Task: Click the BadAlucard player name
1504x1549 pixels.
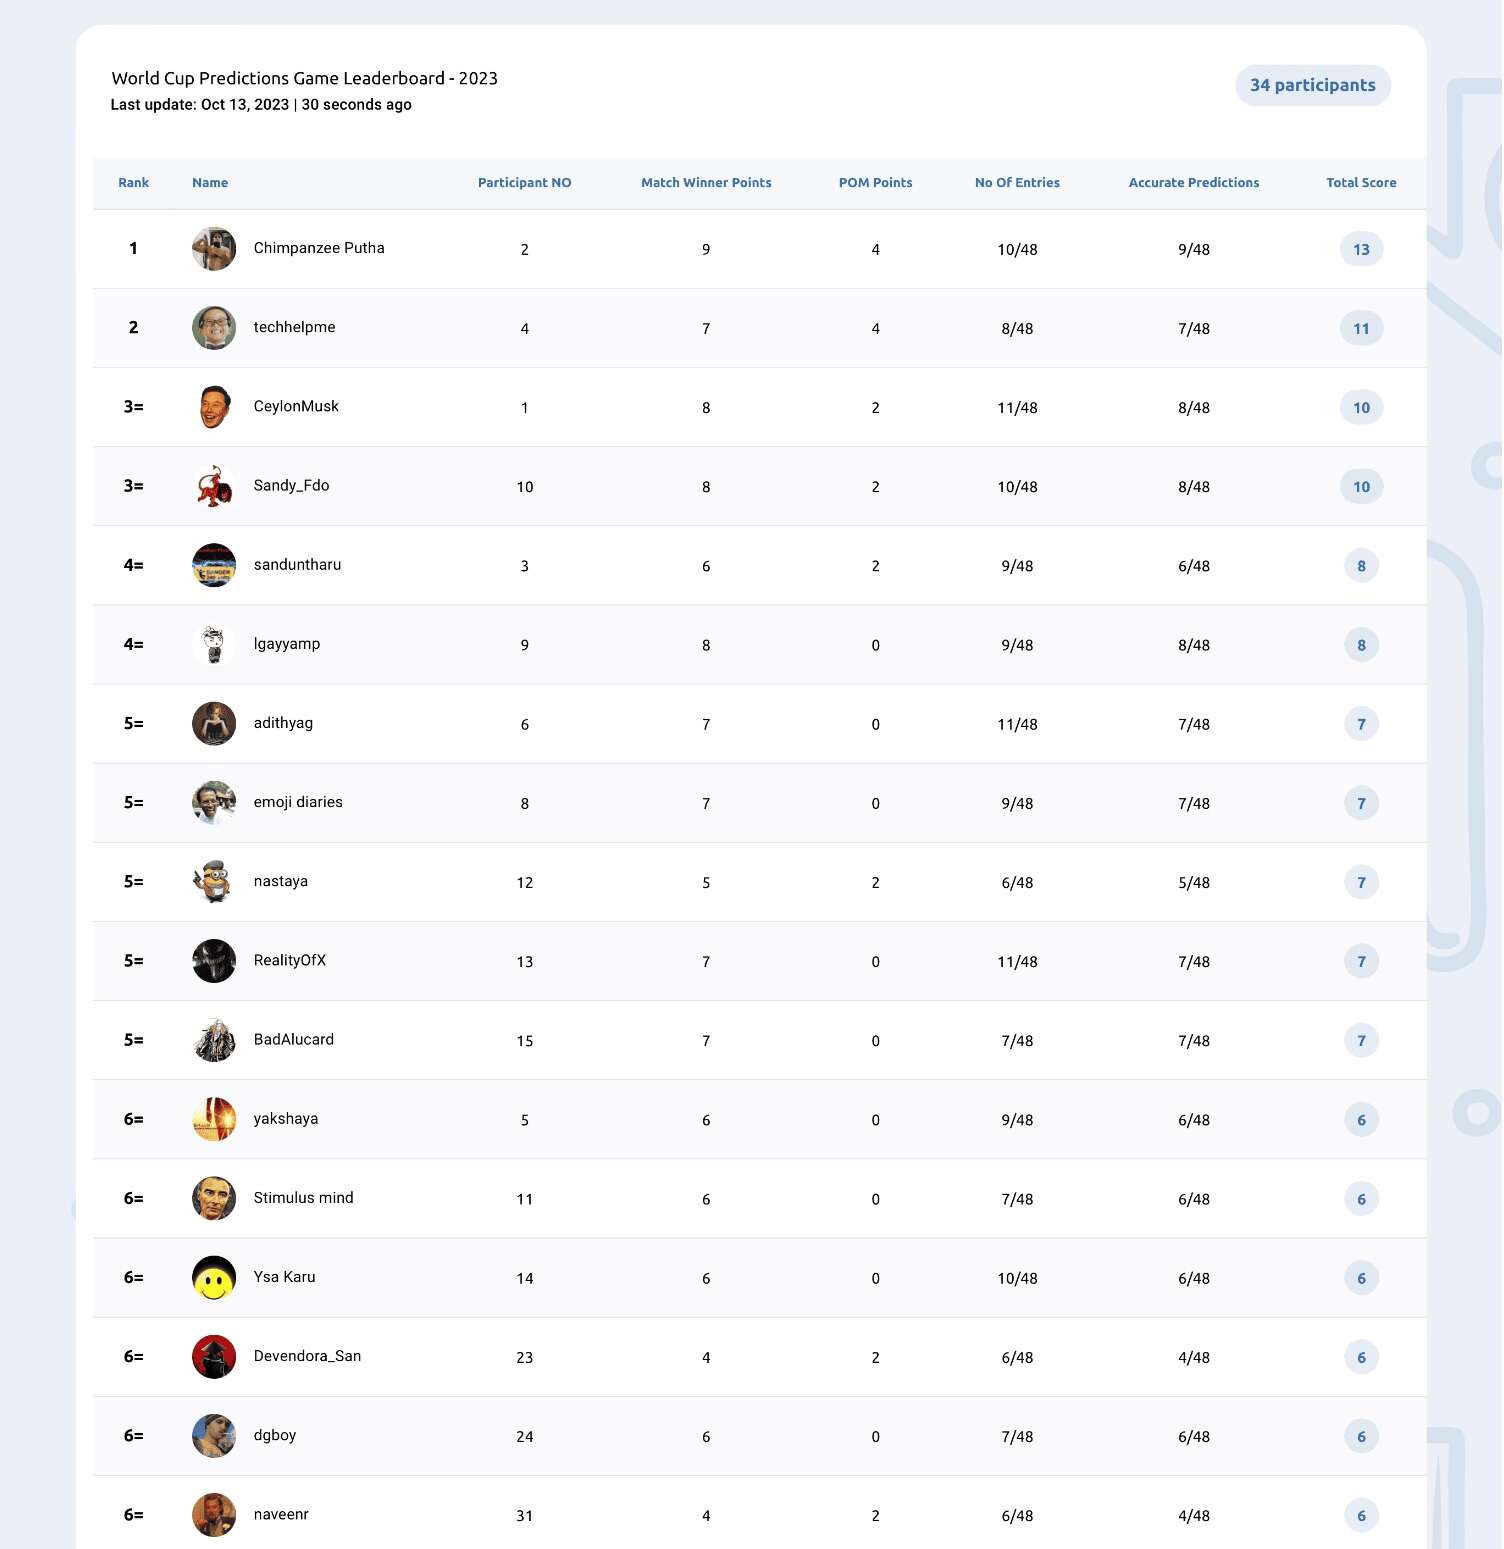Action: [x=294, y=1040]
